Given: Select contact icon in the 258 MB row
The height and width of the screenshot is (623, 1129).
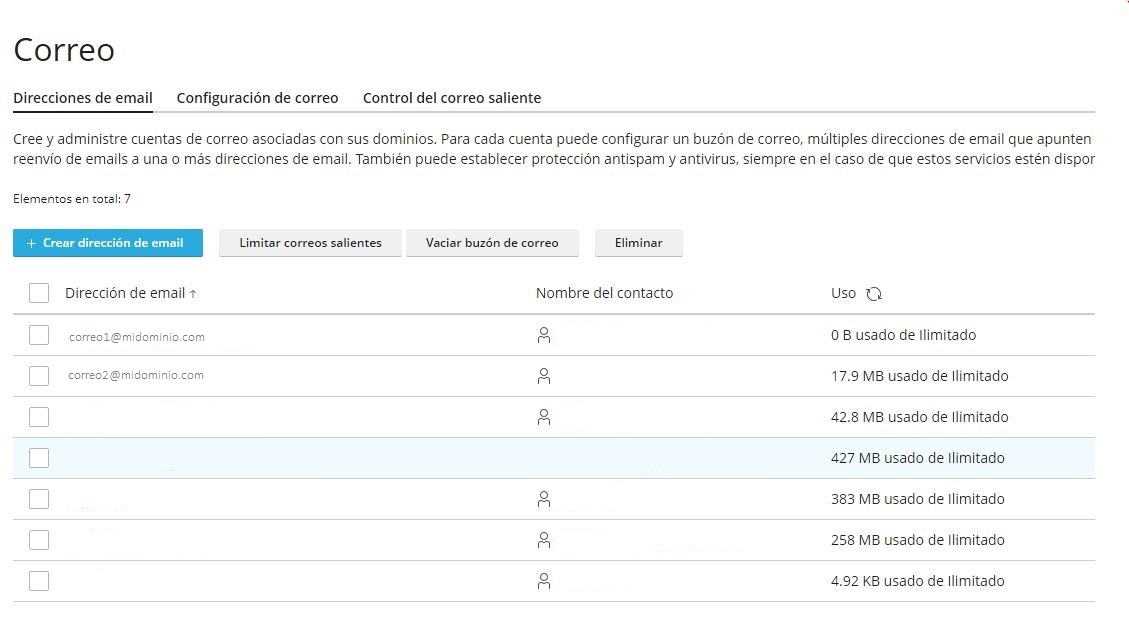Looking at the screenshot, I should 544,540.
